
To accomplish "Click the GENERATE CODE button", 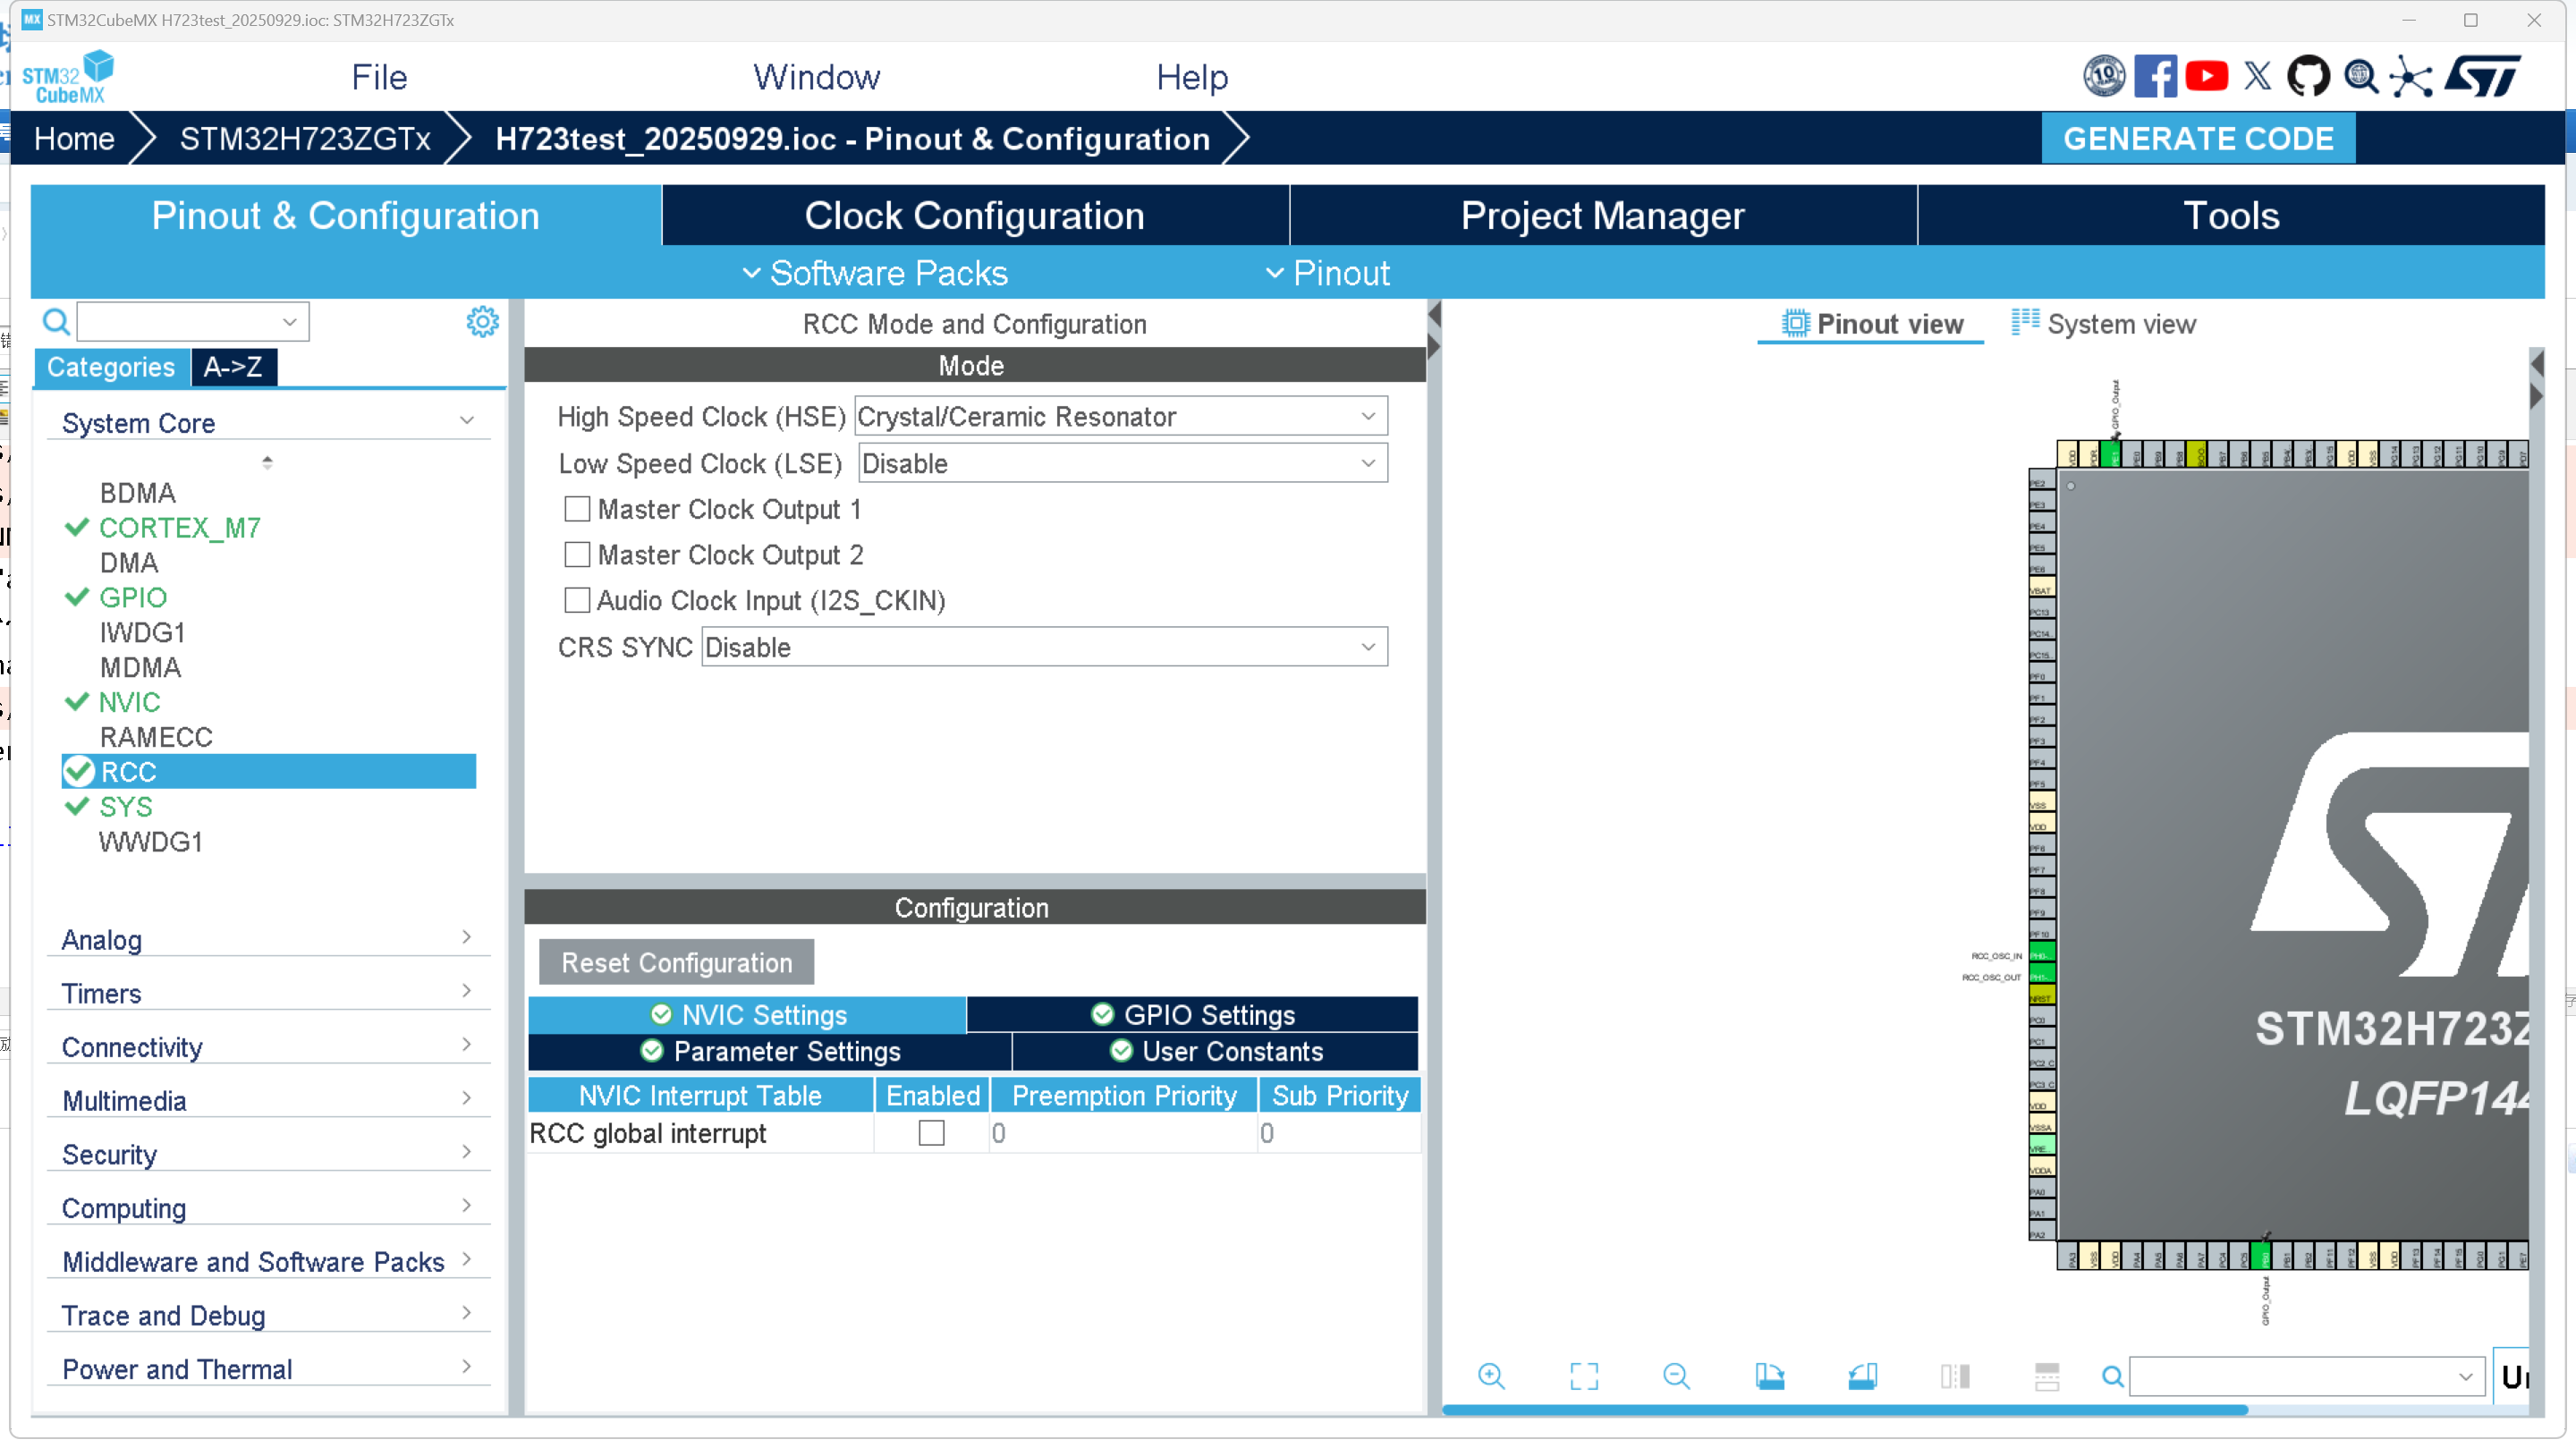I will tap(2198, 138).
